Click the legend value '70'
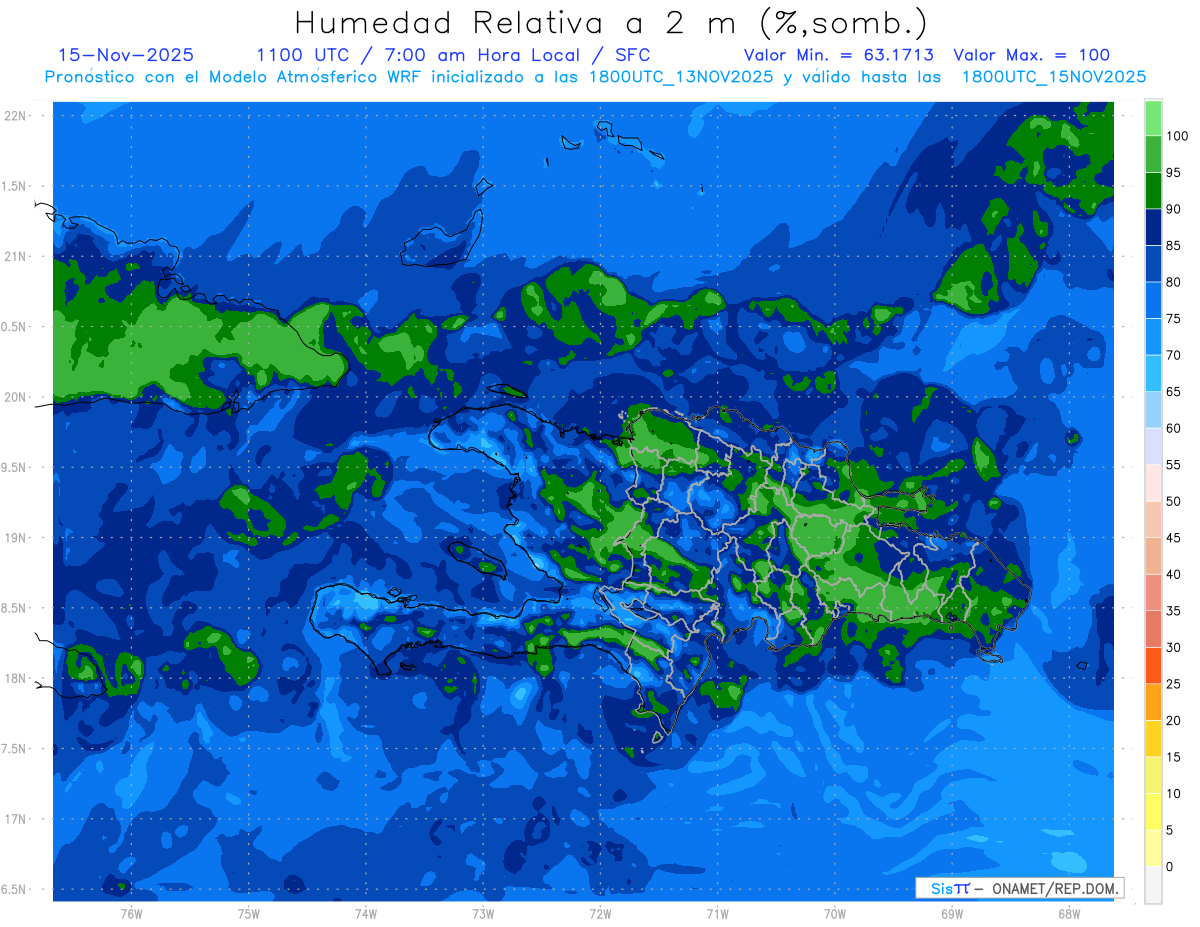 1173,355
